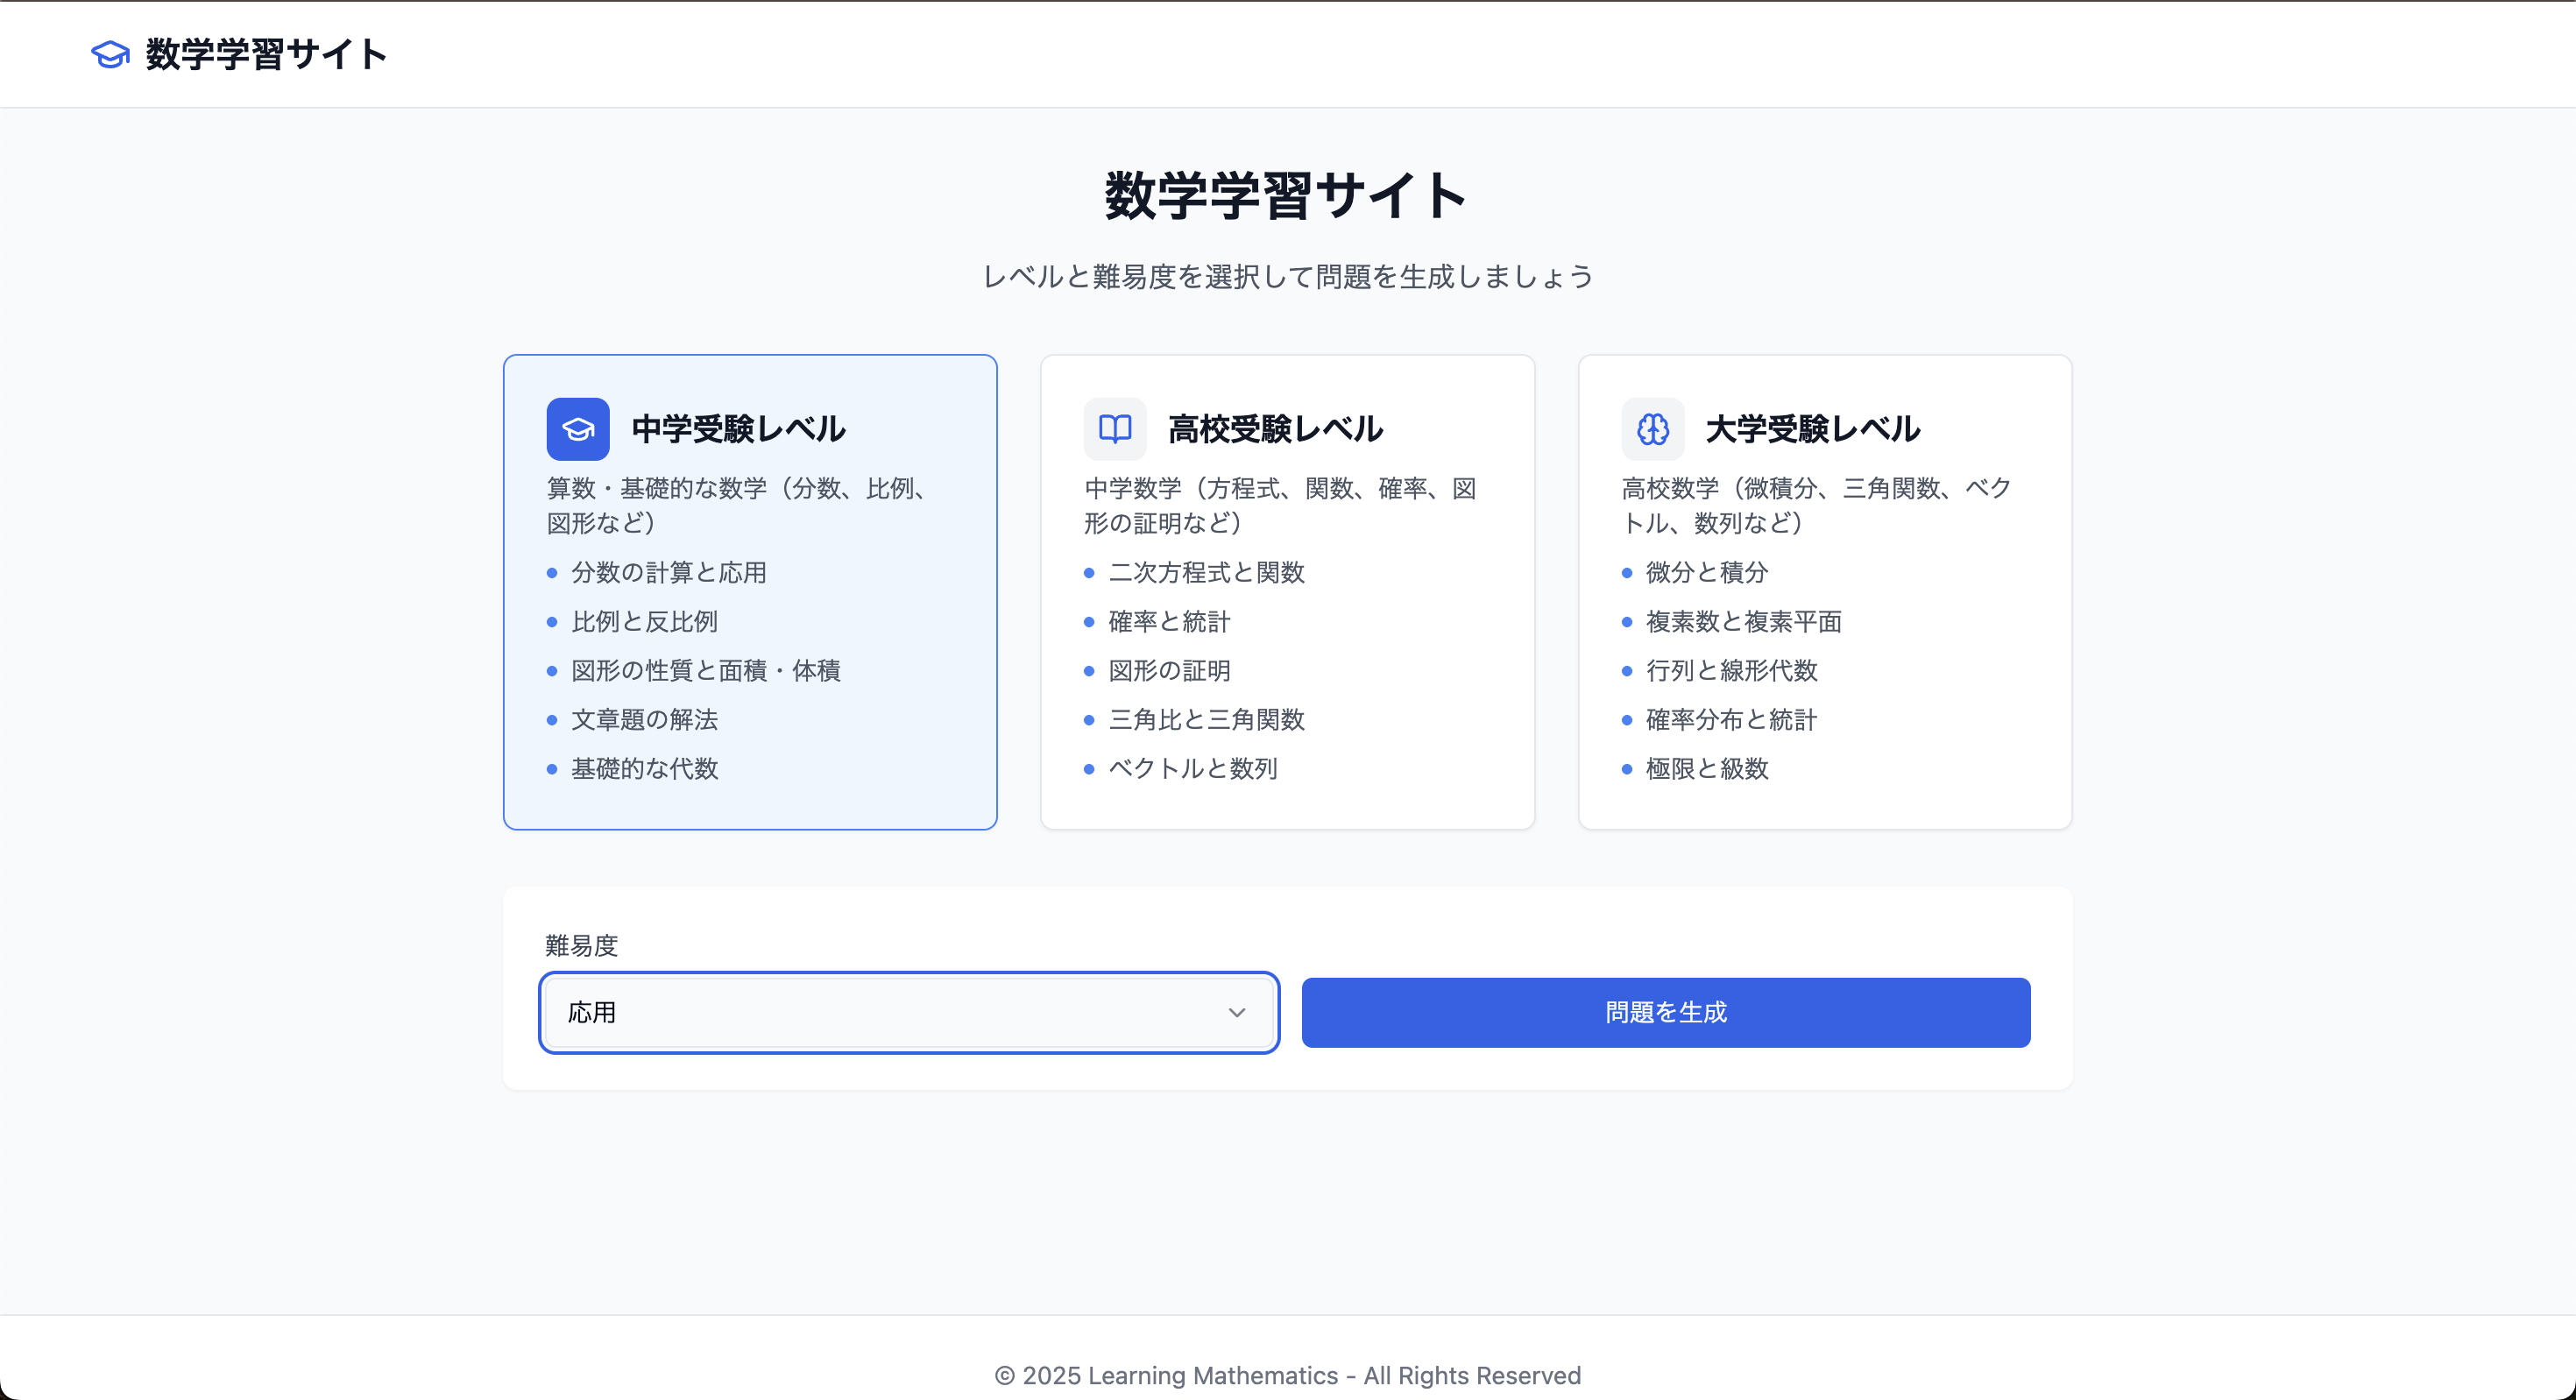Click the 2025 Learning Mathematics footer text
This screenshot has width=2576, height=1400.
[1287, 1375]
